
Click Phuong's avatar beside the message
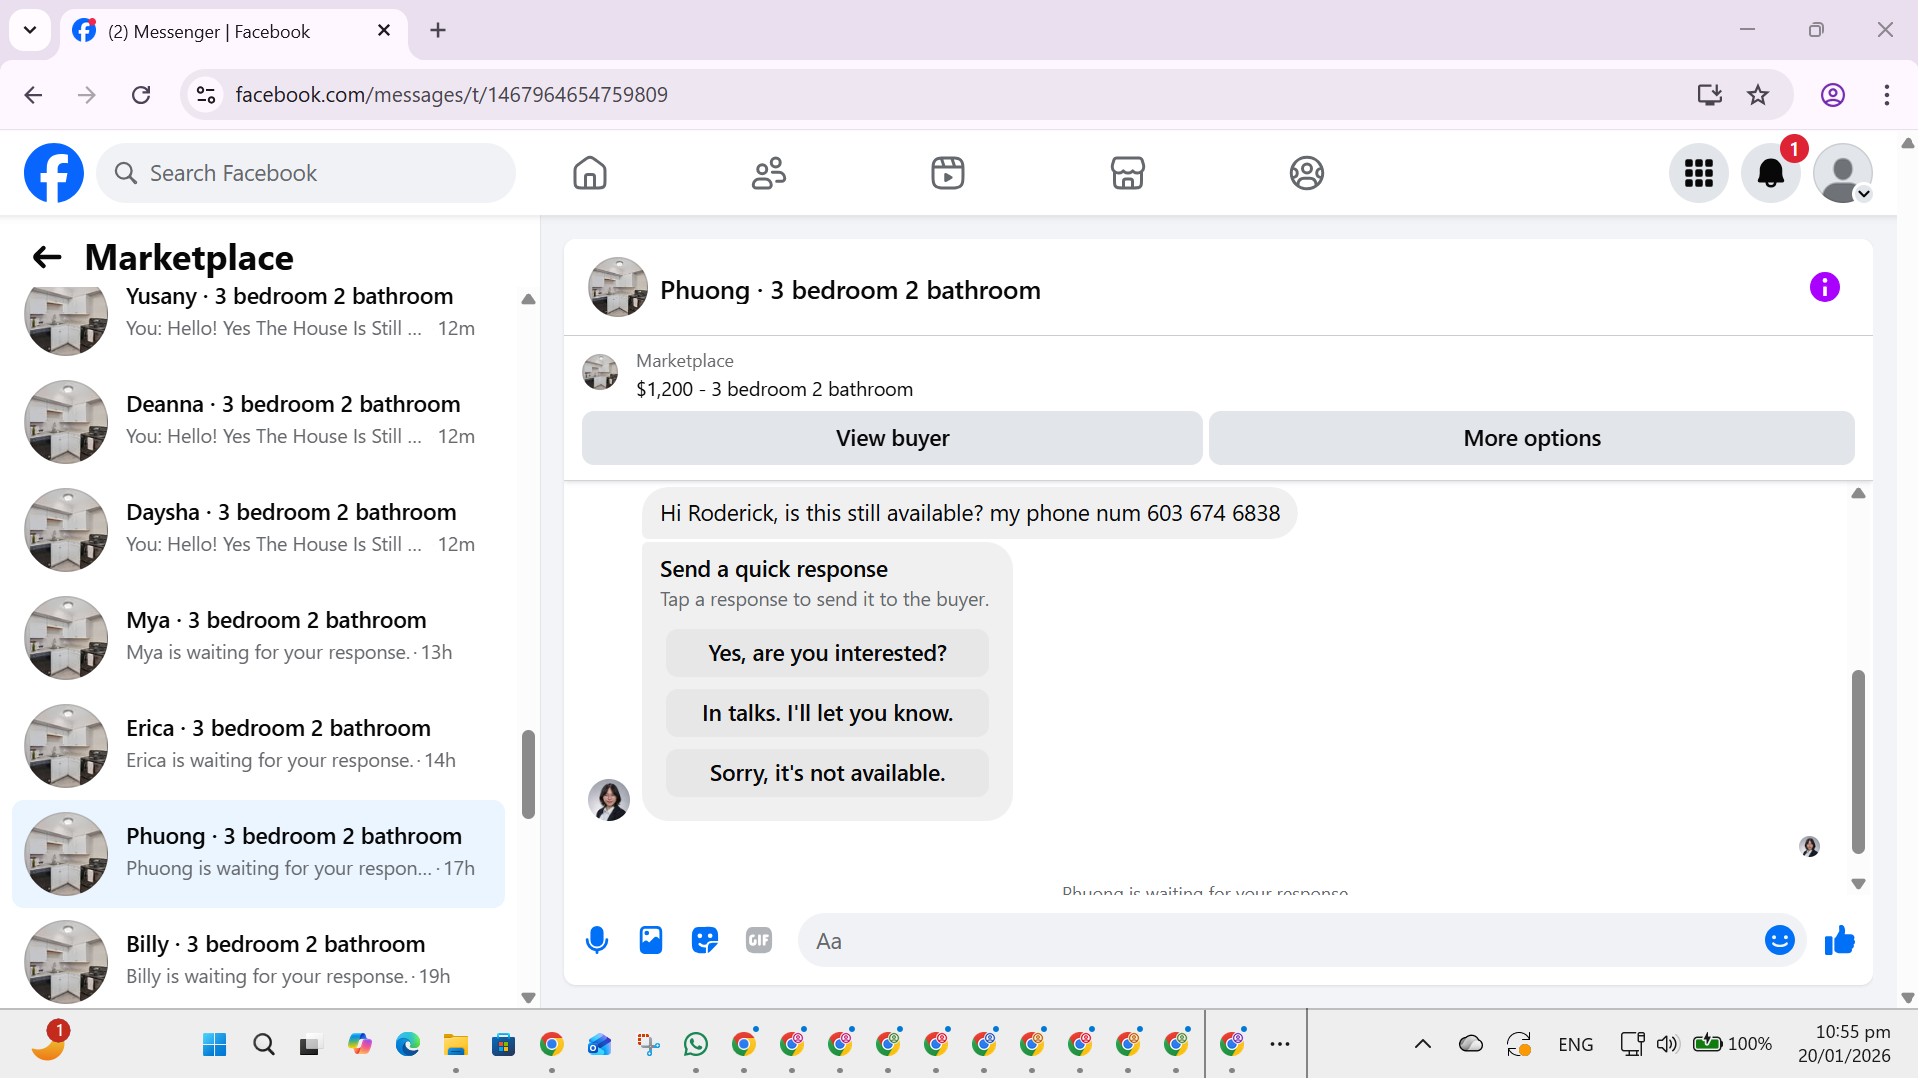coord(609,800)
